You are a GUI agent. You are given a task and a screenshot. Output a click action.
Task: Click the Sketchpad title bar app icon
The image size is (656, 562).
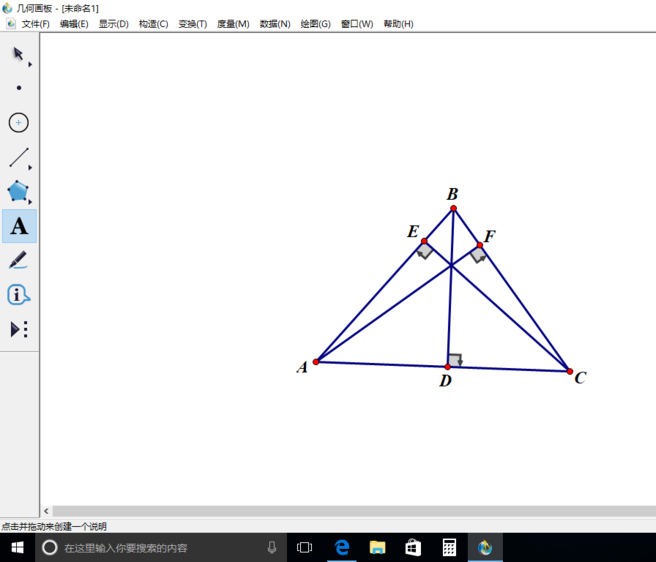[x=7, y=8]
